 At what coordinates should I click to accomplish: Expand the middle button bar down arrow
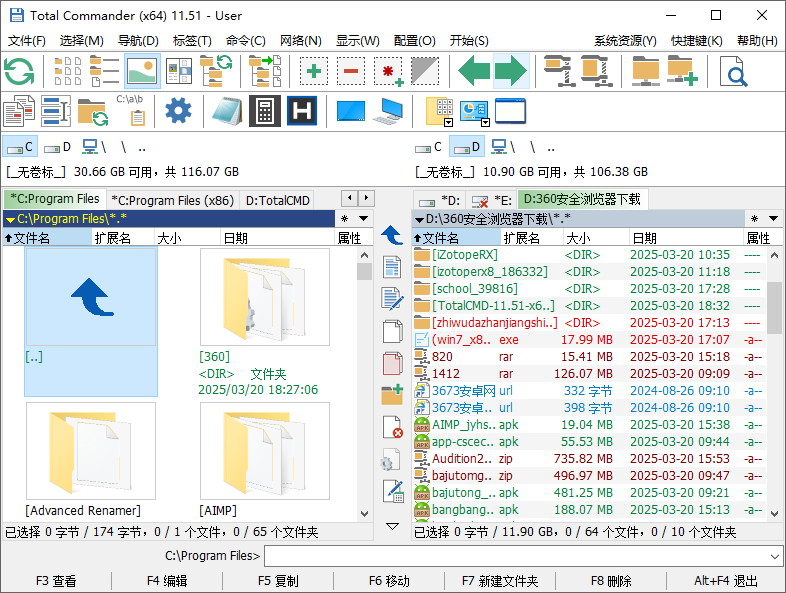392,526
